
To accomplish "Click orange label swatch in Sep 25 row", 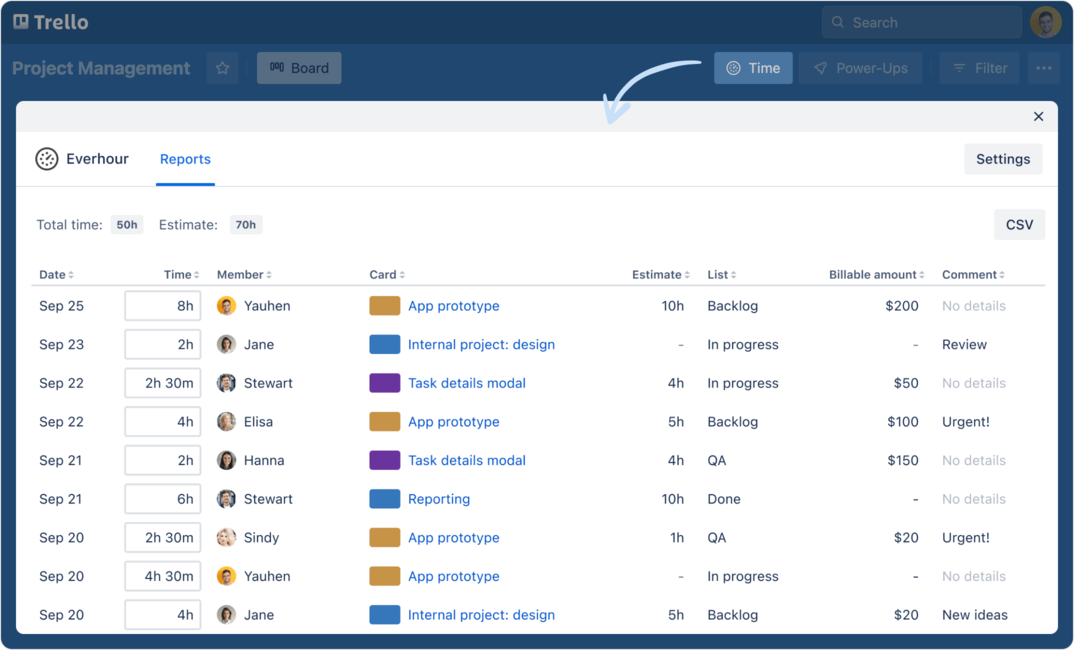I will (384, 305).
